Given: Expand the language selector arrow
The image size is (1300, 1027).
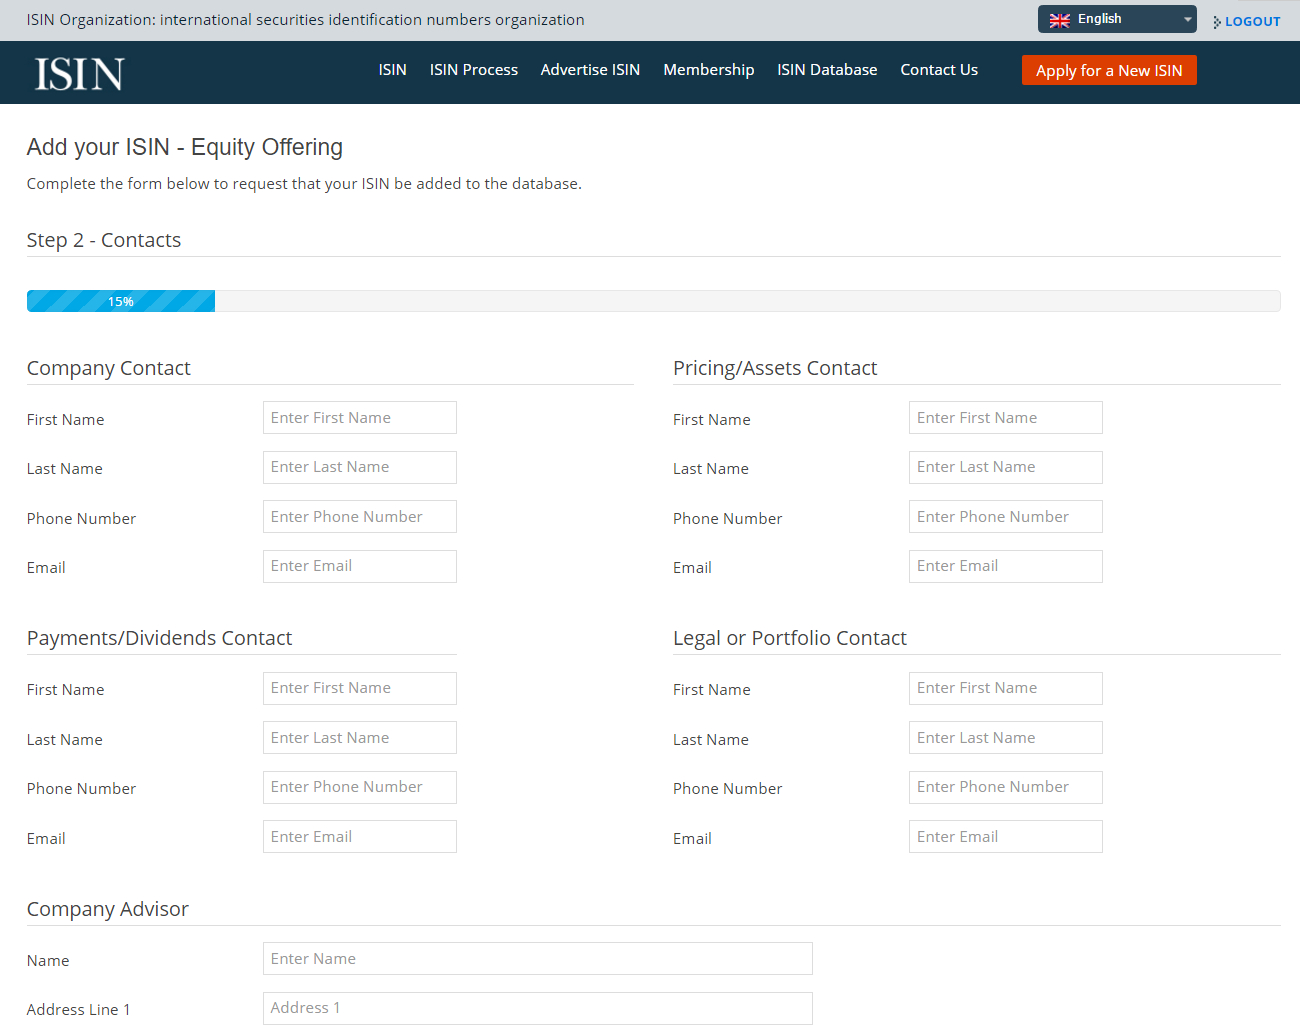Looking at the screenshot, I should click(1186, 18).
